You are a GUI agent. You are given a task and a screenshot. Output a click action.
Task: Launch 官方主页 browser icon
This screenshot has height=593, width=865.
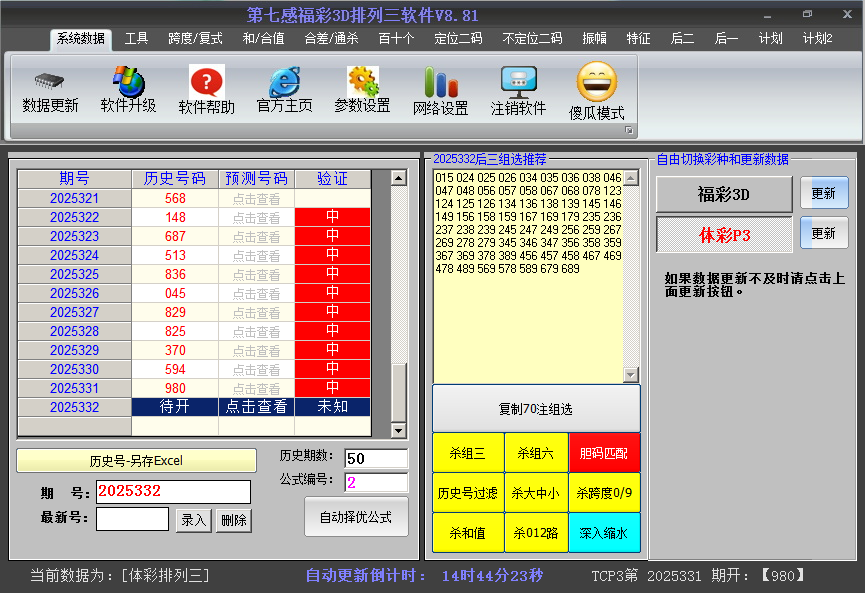[x=284, y=82]
